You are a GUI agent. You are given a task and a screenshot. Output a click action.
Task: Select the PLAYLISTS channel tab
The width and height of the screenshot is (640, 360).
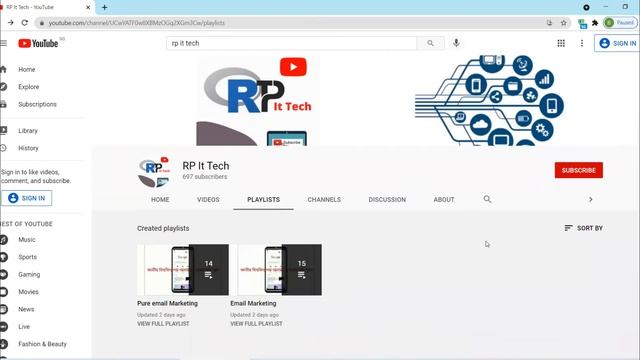[264, 200]
